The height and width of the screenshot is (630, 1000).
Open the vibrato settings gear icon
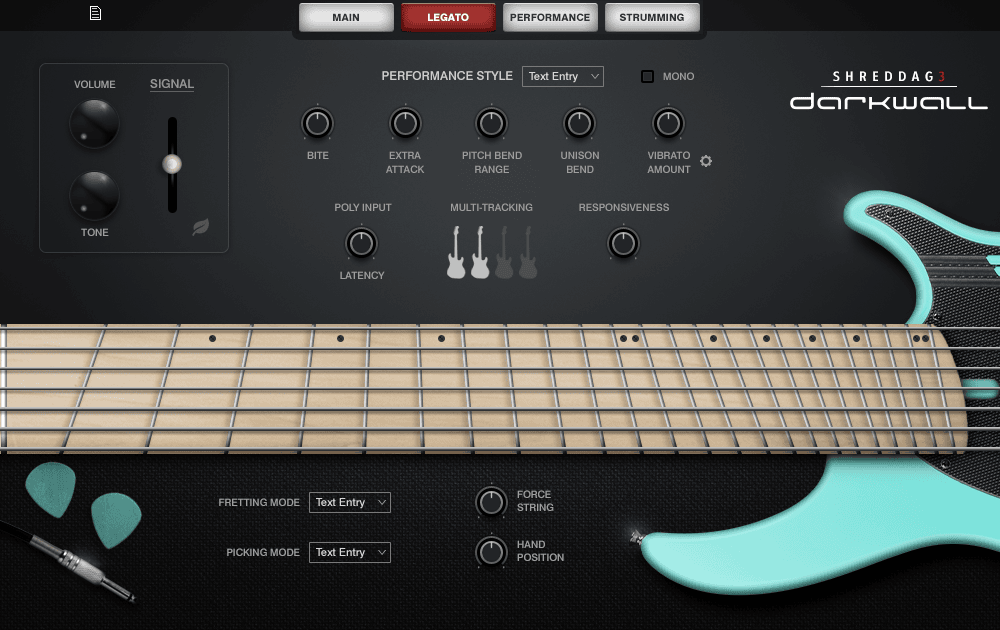[706, 160]
